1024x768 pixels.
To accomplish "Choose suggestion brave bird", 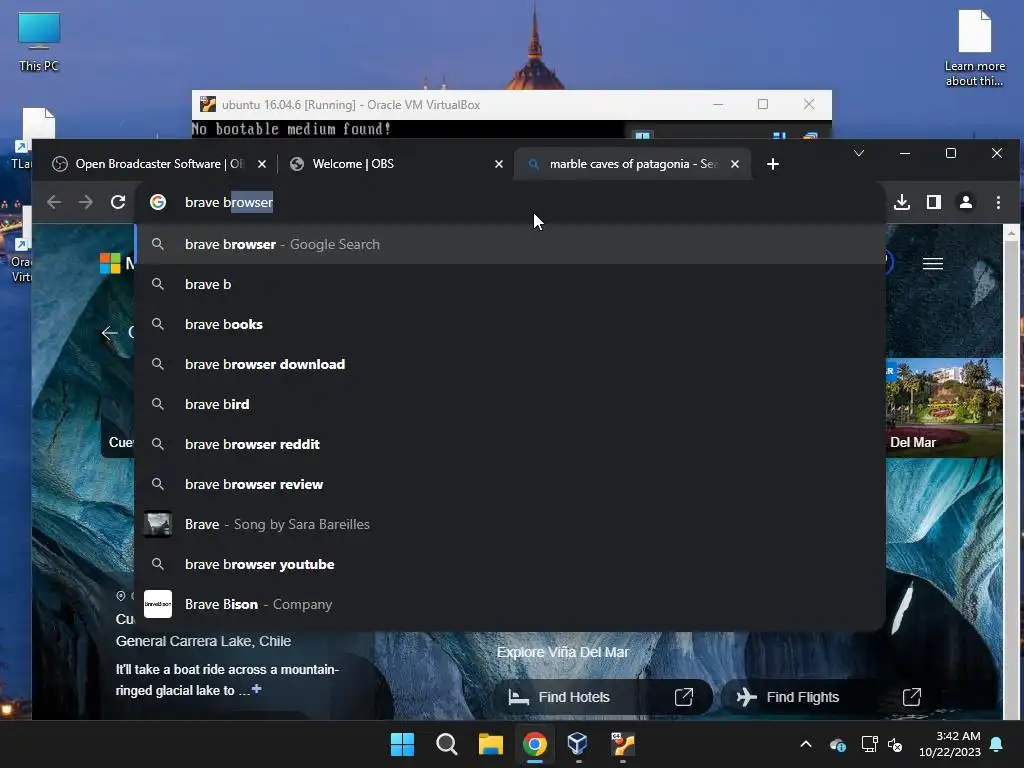I will [x=510, y=404].
